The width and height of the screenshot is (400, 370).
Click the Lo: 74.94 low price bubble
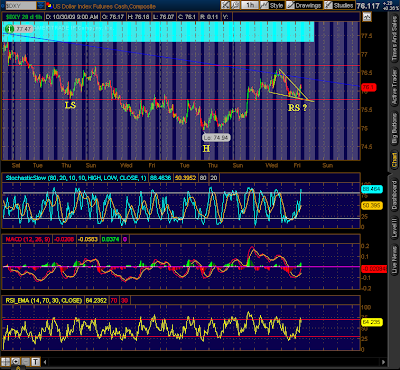216,137
